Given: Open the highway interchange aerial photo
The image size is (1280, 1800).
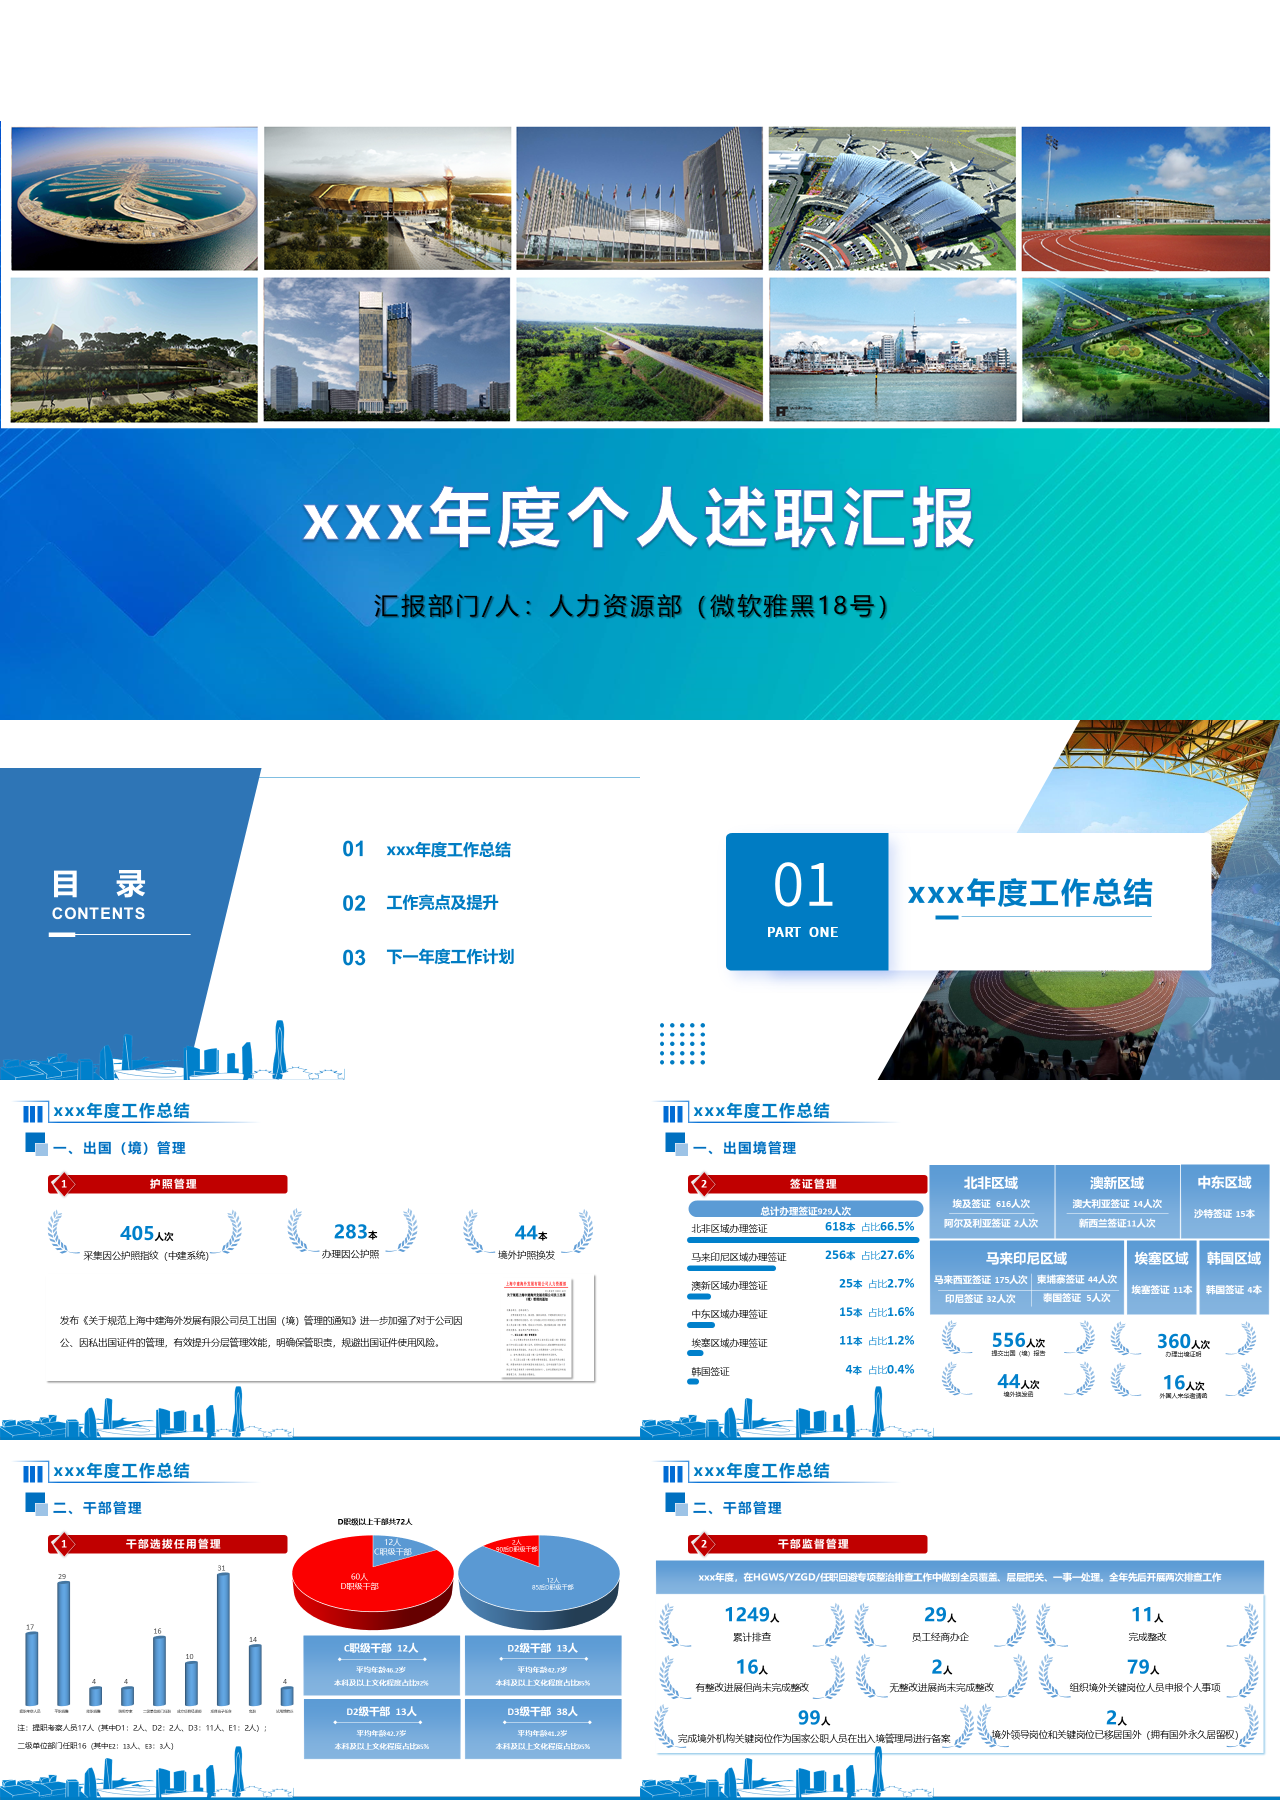Looking at the screenshot, I should pos(1145,350).
